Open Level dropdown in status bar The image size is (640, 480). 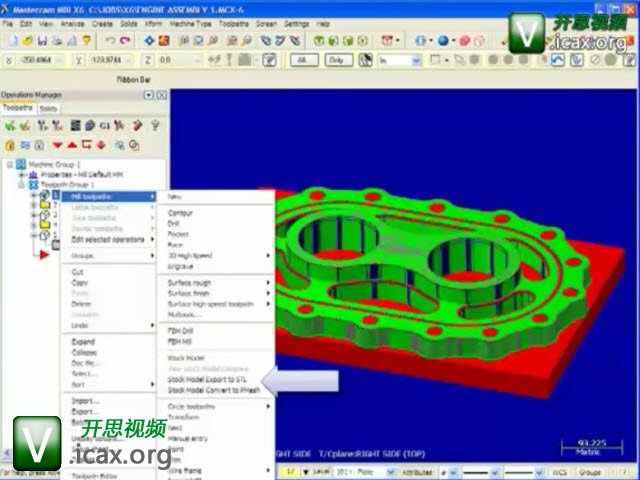click(391, 472)
